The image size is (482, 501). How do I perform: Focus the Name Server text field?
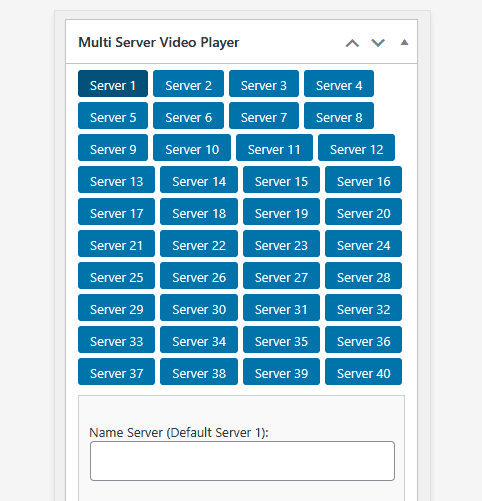(242, 461)
